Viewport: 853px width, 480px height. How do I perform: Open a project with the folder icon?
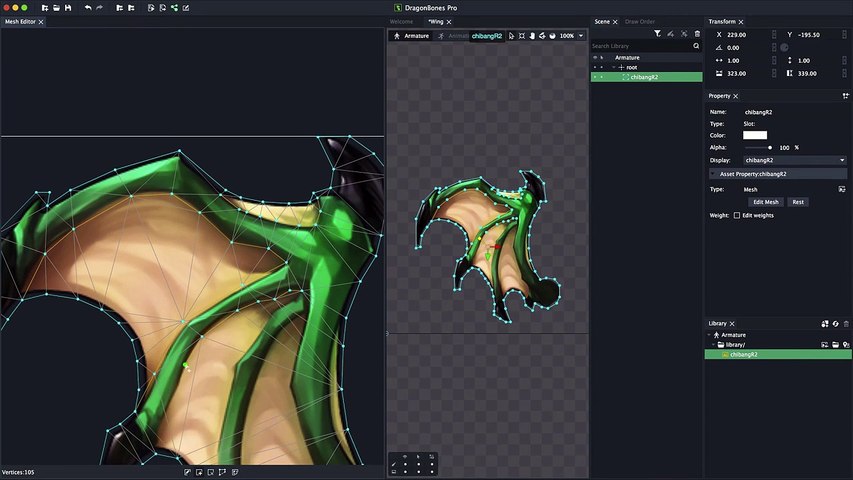point(56,8)
